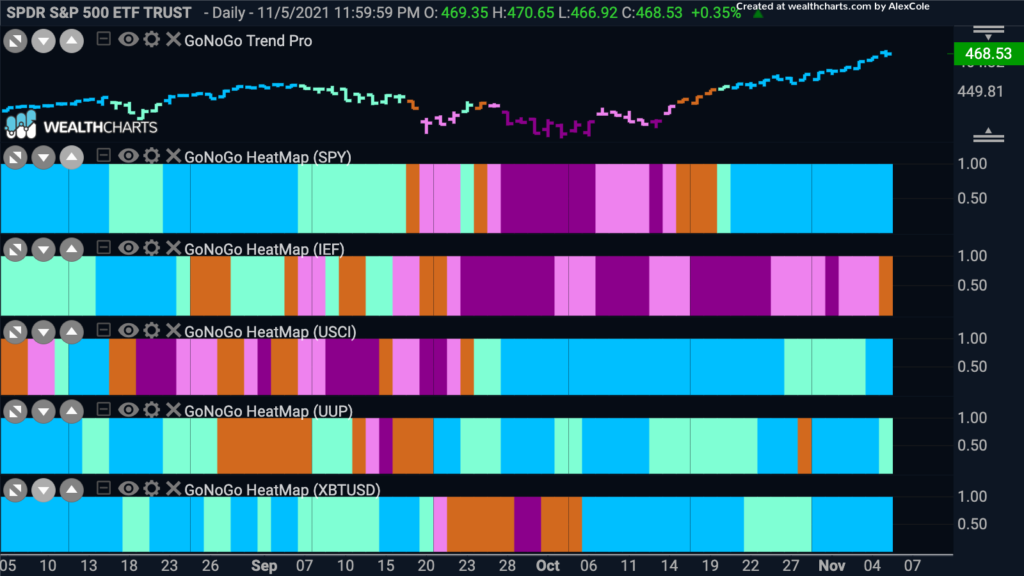Move HeatMap (UUP) pane up

pyautogui.click(x=72, y=411)
